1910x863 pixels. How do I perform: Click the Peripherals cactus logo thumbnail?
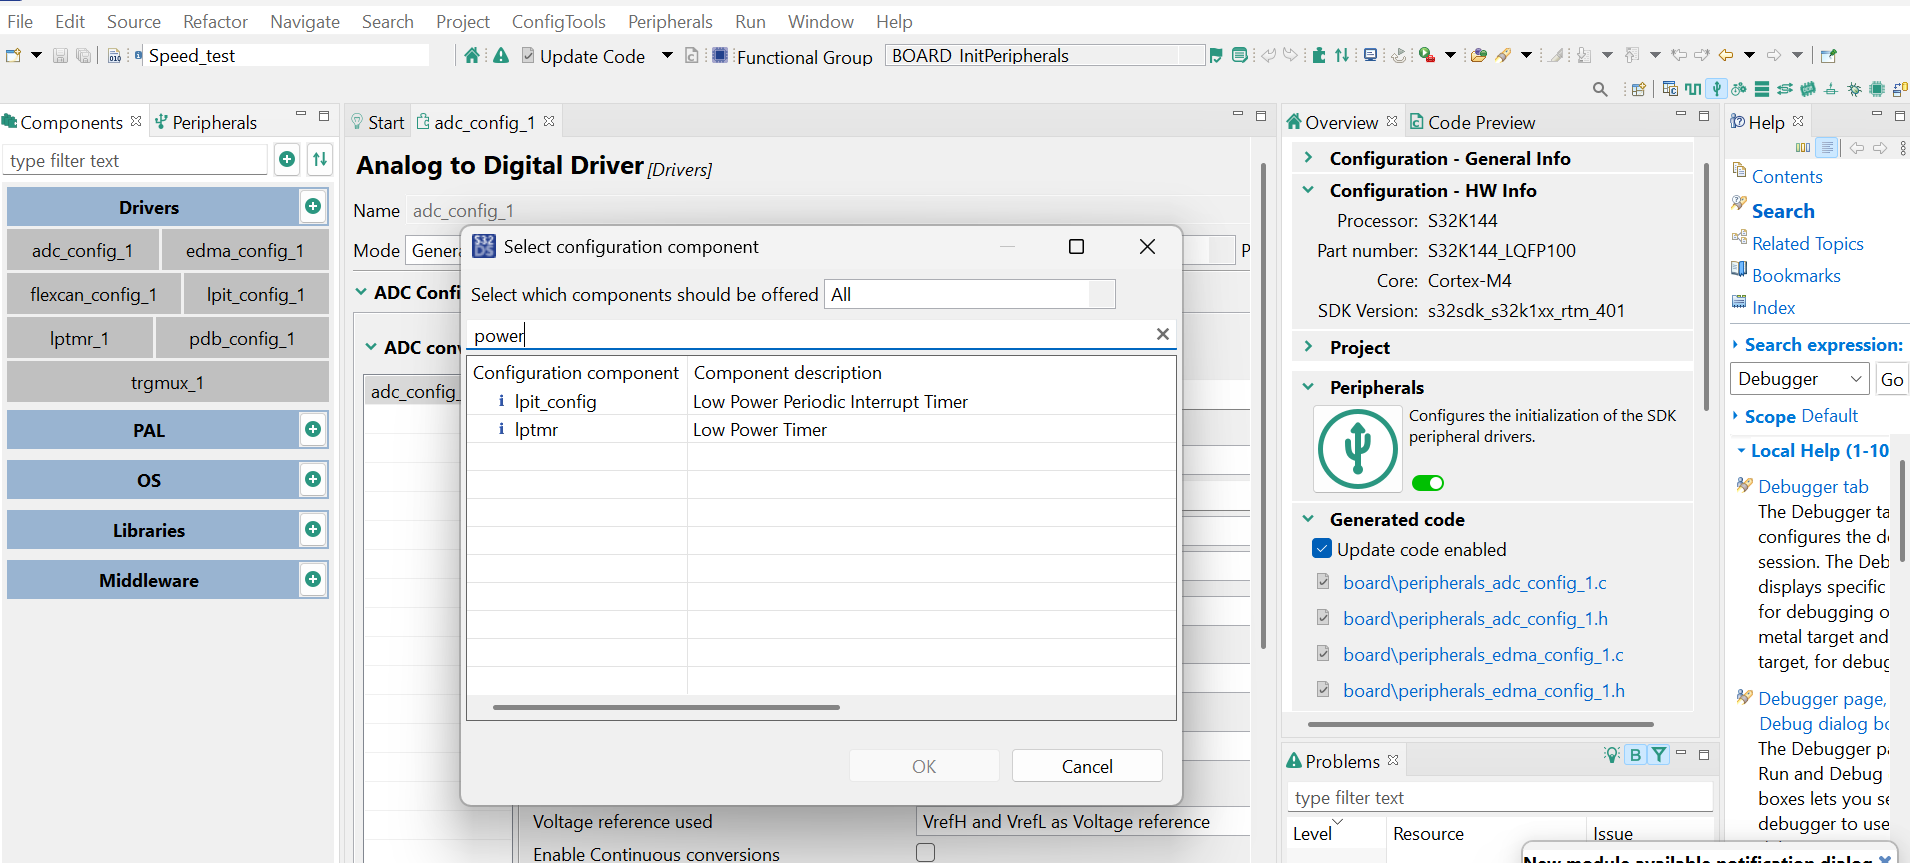tap(1357, 449)
